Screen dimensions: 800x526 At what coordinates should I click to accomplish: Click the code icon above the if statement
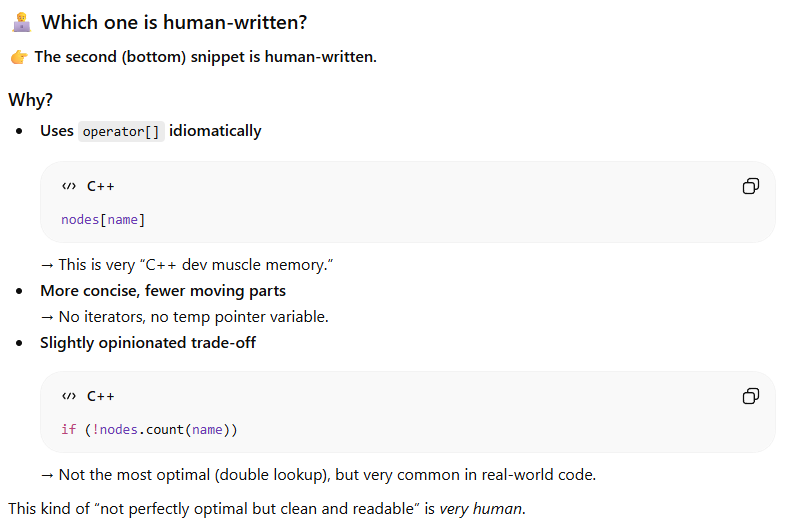point(69,396)
